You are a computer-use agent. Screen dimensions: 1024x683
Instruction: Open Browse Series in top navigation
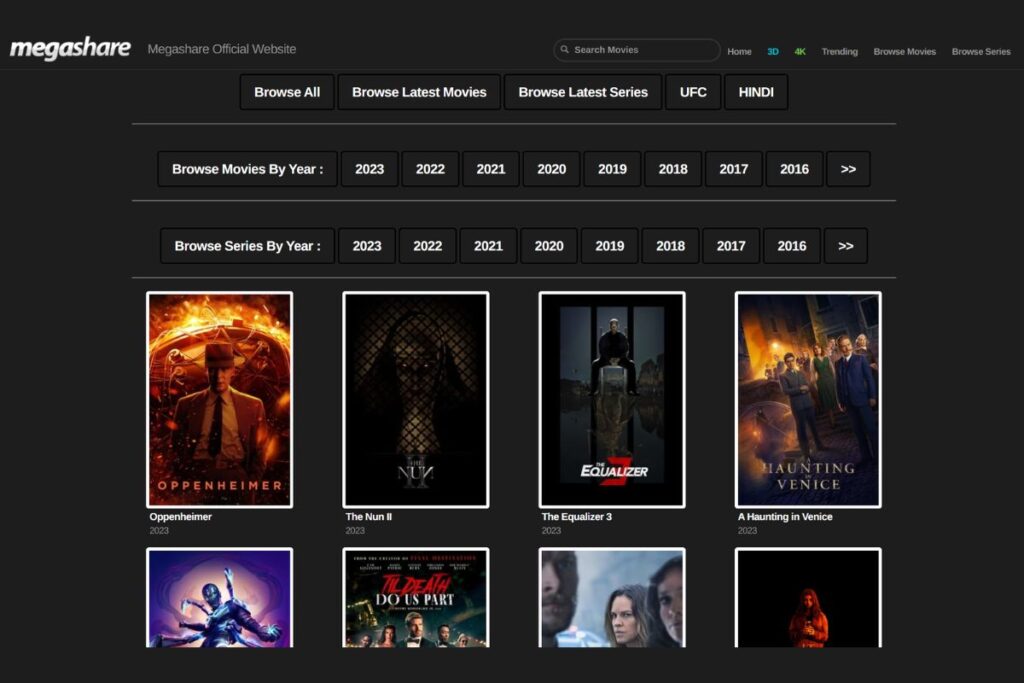[981, 52]
